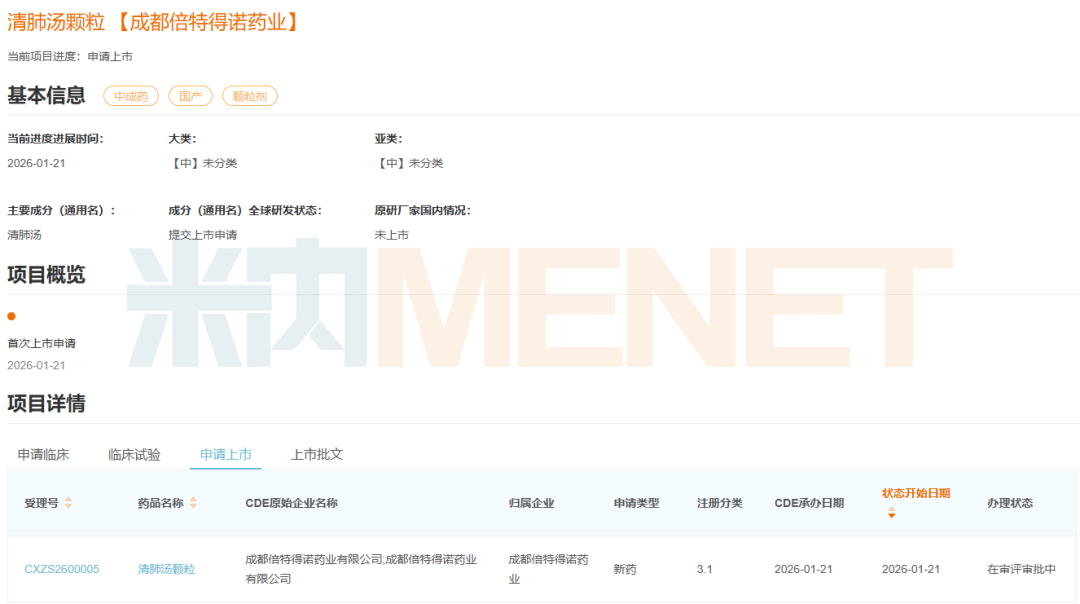Click date 2026-01-21 under 当前进度进展时间
The image size is (1080, 604).
(36, 163)
